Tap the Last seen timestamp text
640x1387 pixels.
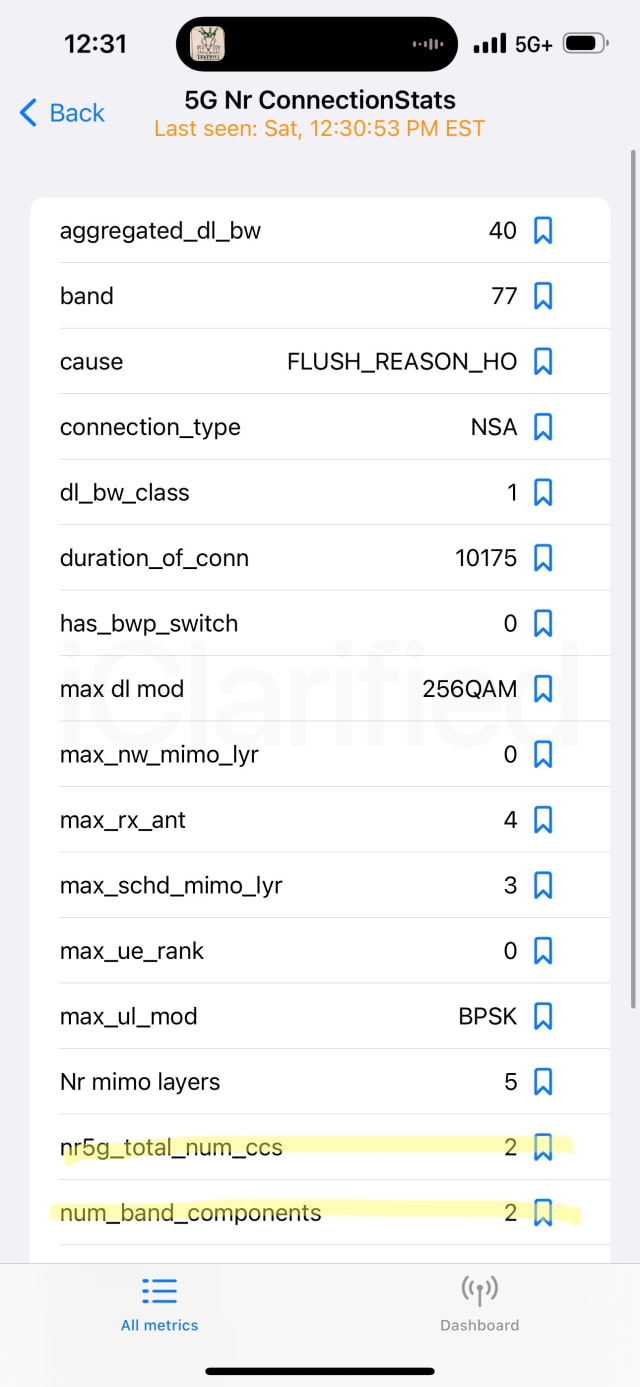pyautogui.click(x=319, y=129)
